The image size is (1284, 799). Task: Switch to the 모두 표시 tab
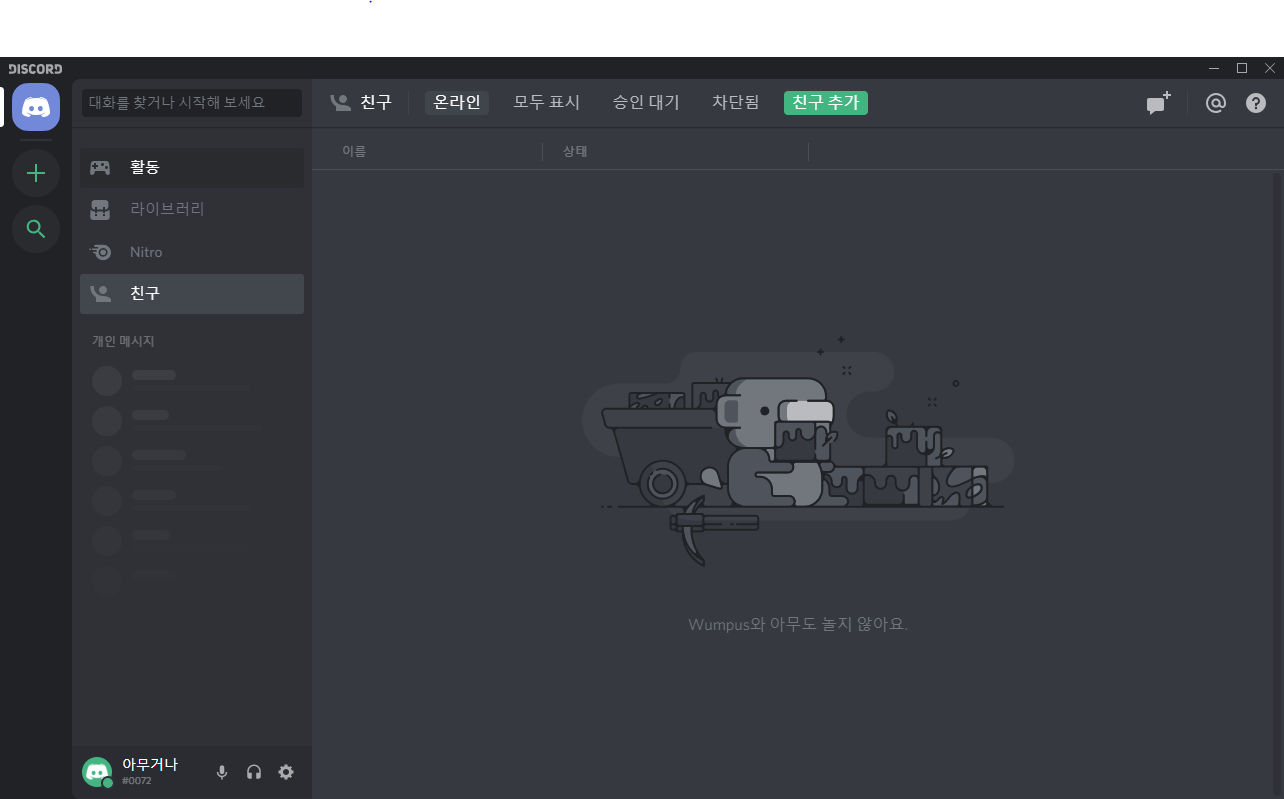(547, 102)
